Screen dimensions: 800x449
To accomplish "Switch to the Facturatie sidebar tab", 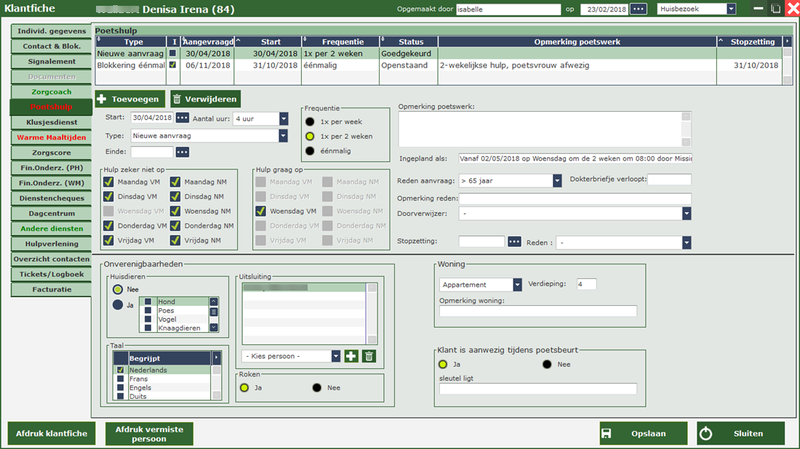I will coord(51,288).
